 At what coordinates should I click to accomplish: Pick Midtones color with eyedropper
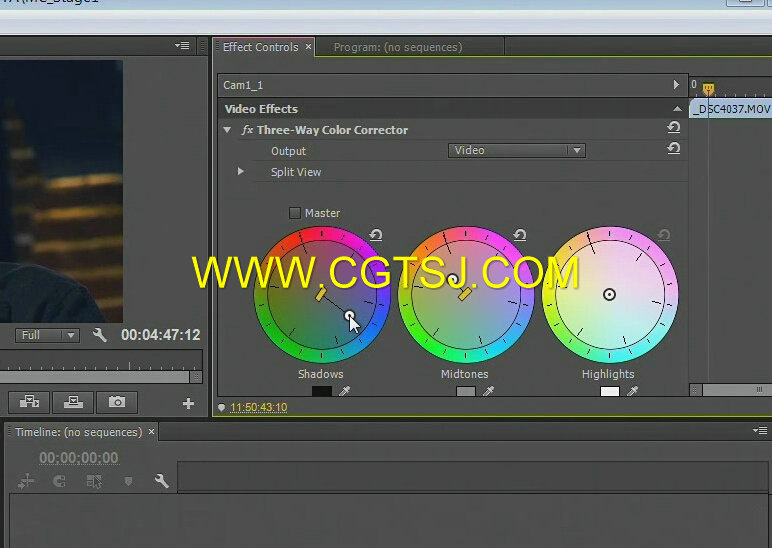488,391
